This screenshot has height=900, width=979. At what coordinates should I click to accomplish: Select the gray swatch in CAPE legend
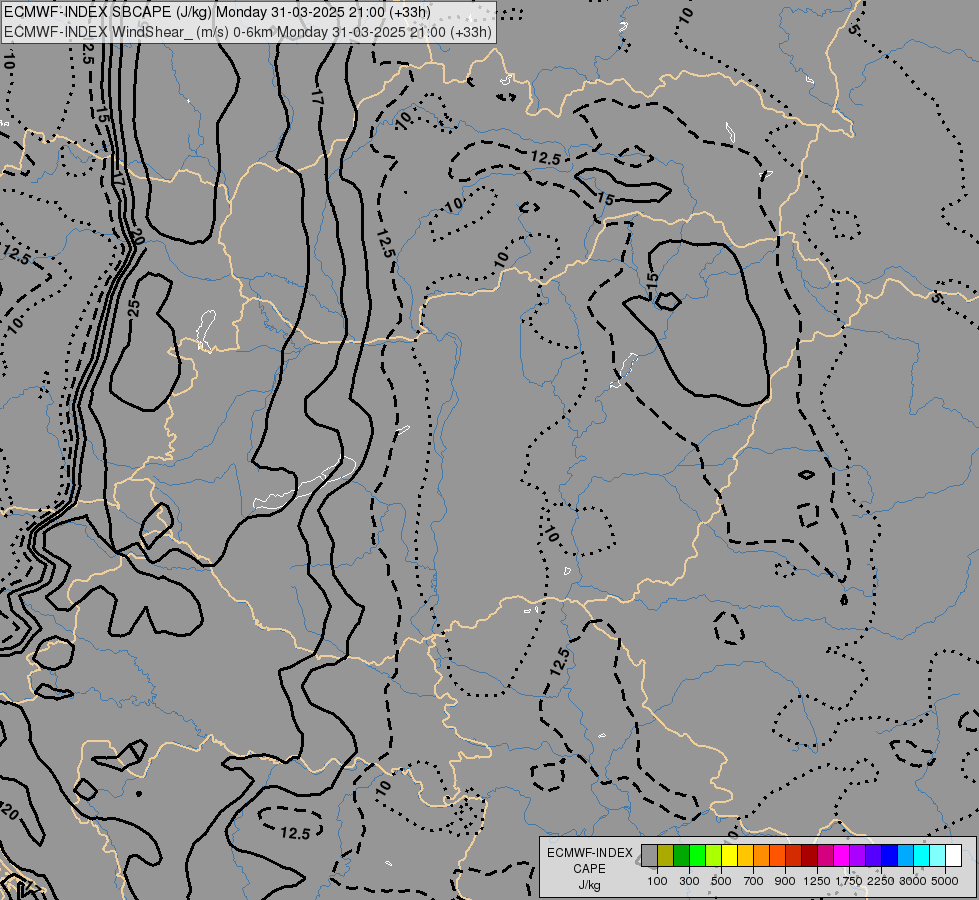click(649, 855)
